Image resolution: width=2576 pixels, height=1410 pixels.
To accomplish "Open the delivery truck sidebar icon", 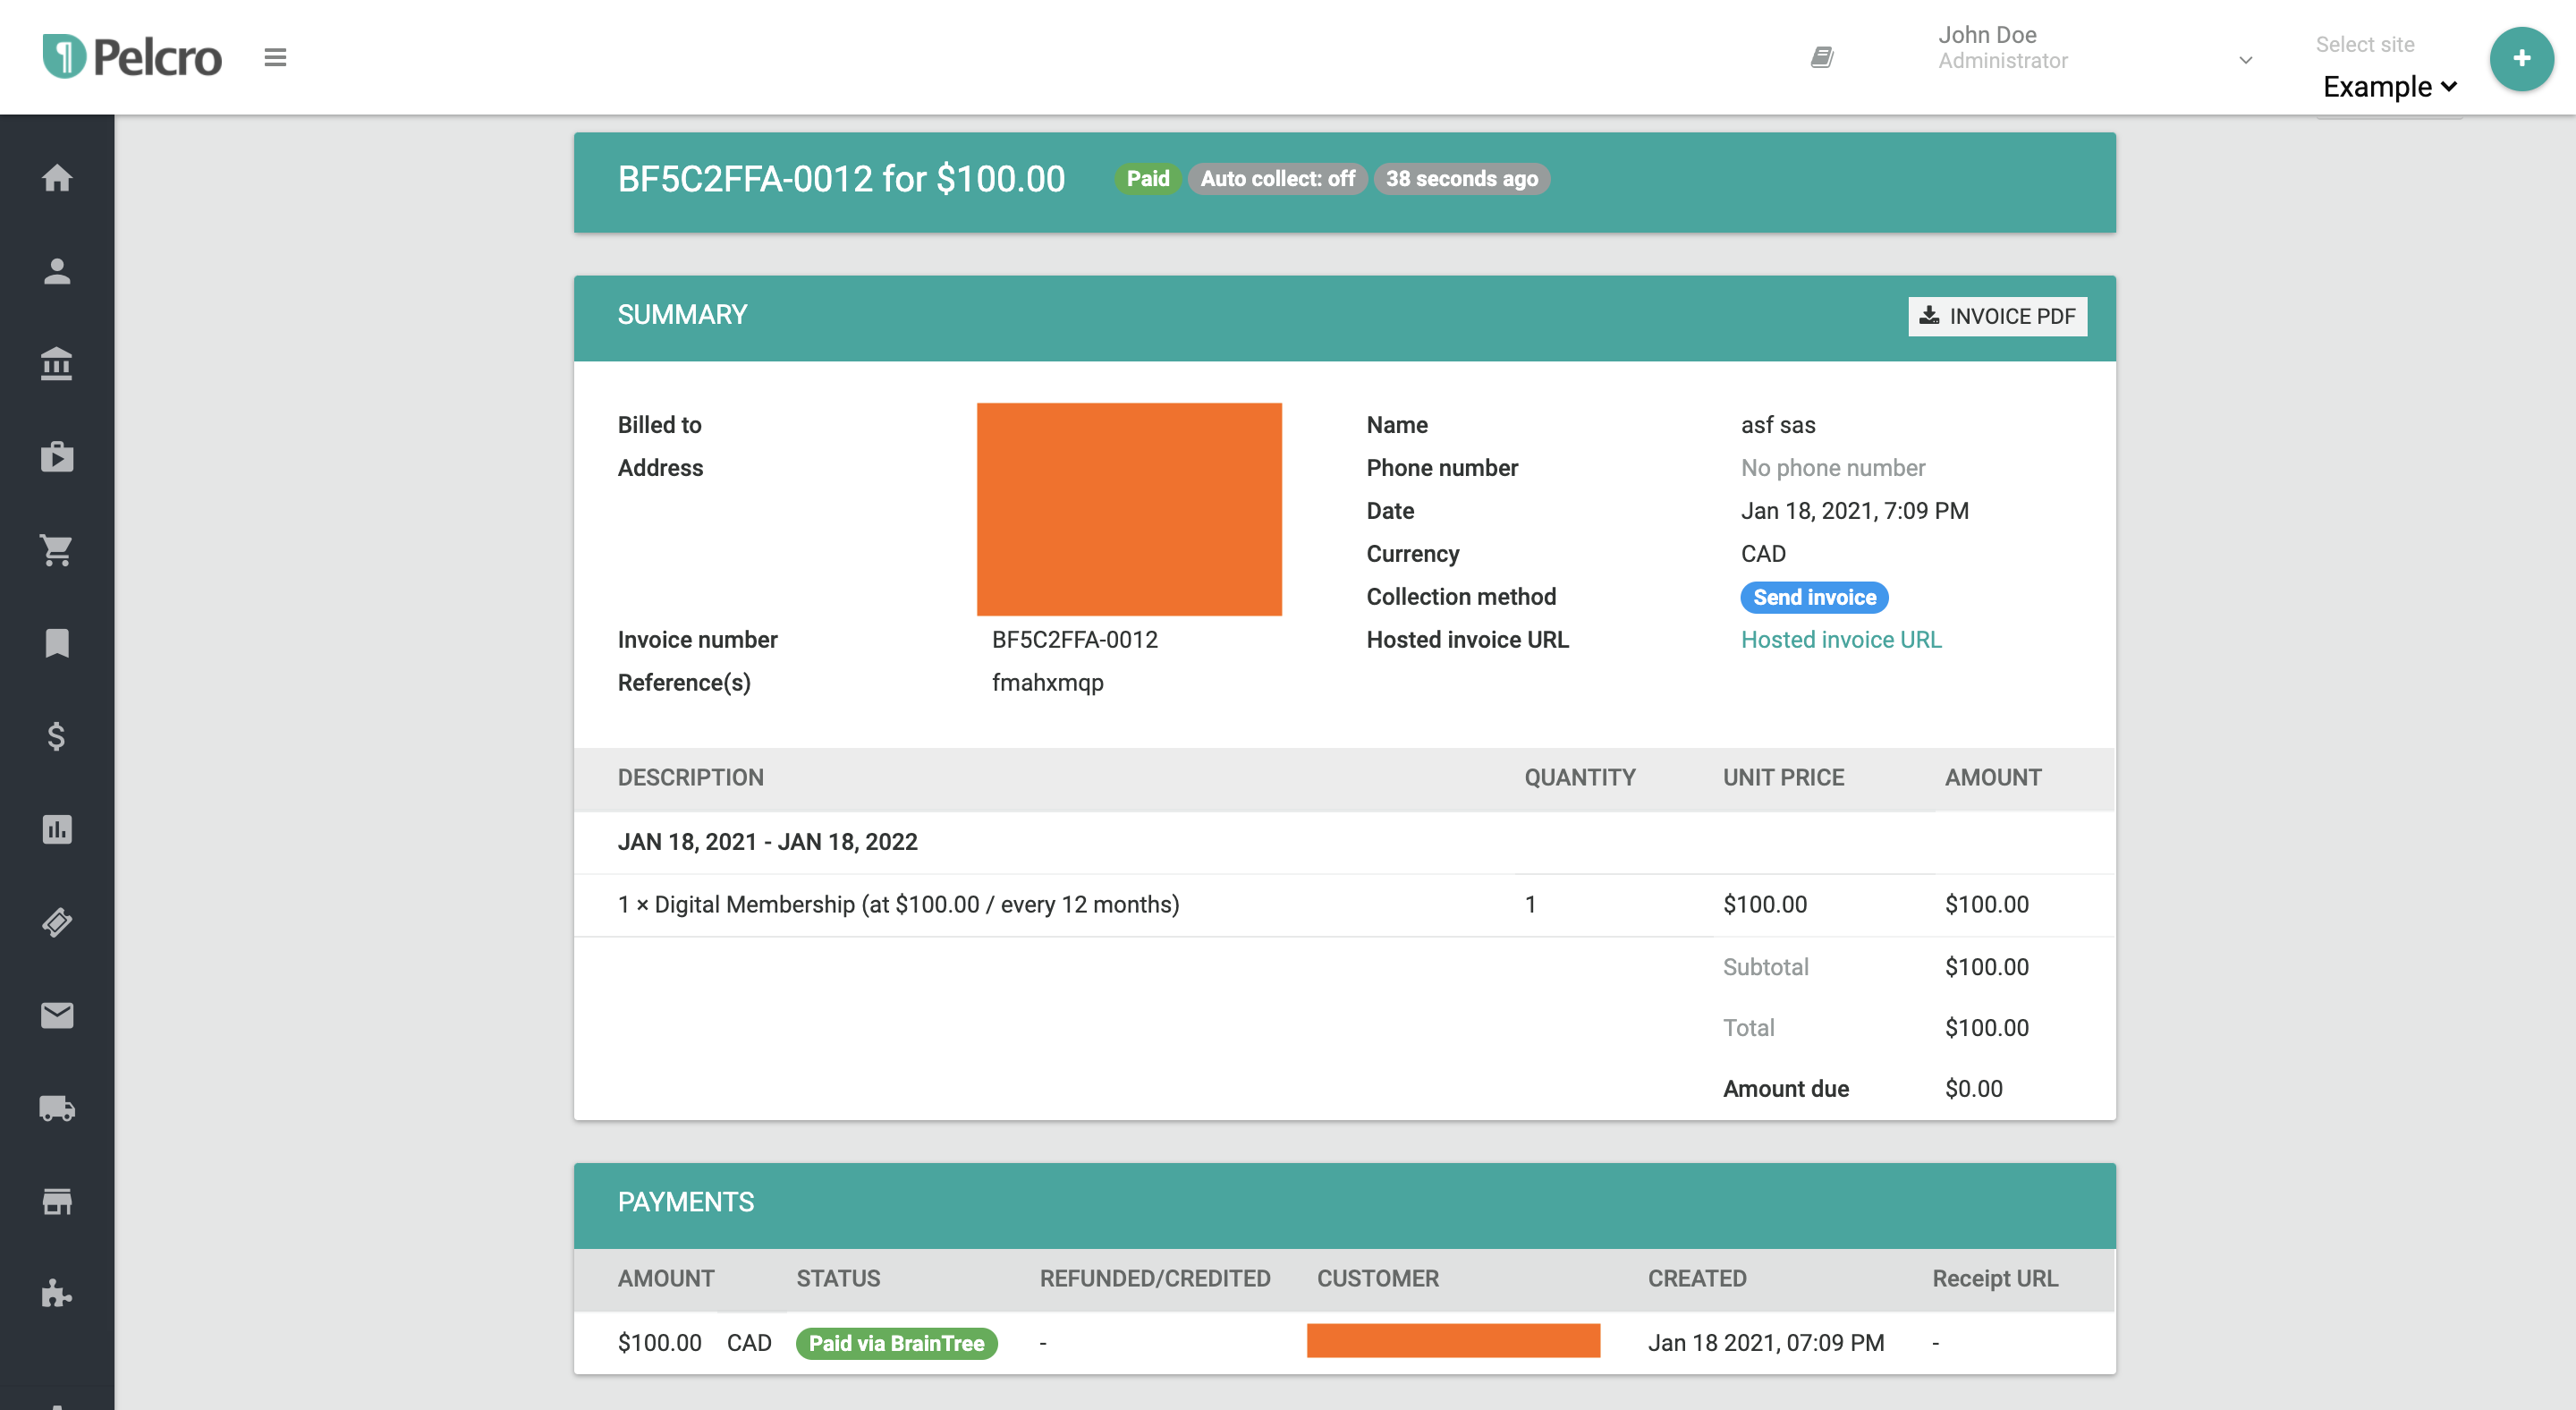I will 57,1108.
